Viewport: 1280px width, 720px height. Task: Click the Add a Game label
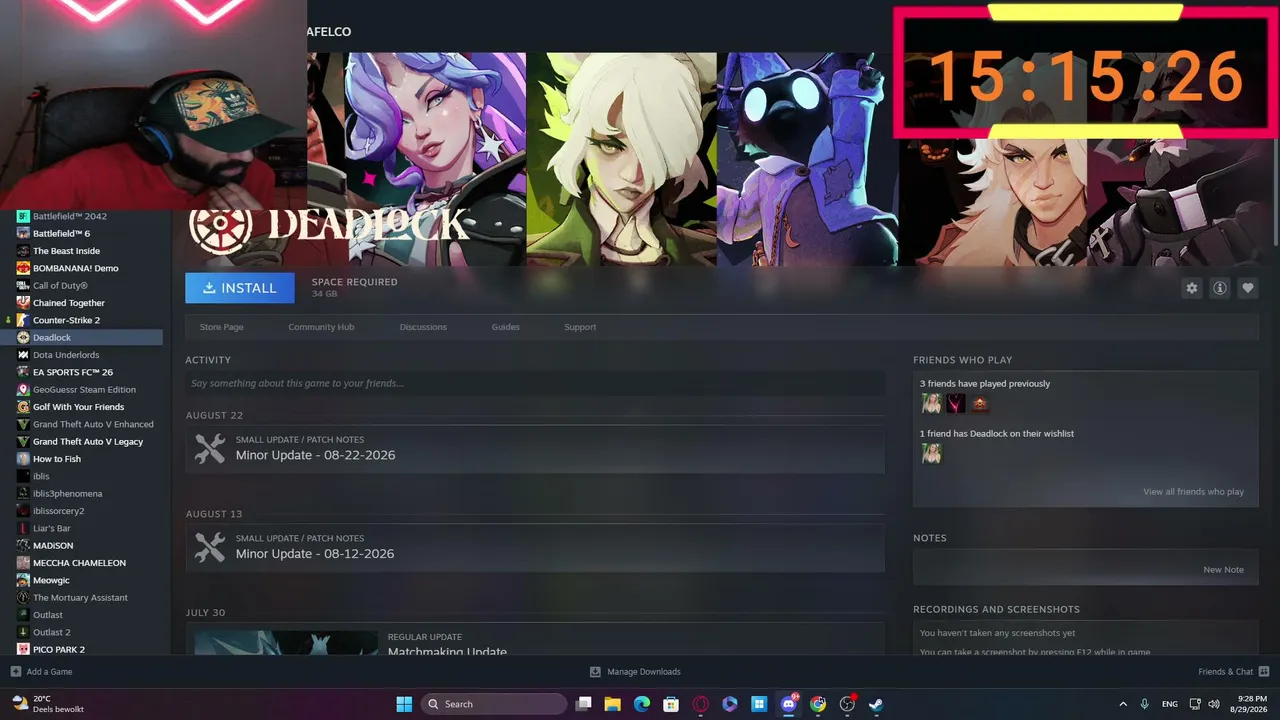pyautogui.click(x=50, y=672)
